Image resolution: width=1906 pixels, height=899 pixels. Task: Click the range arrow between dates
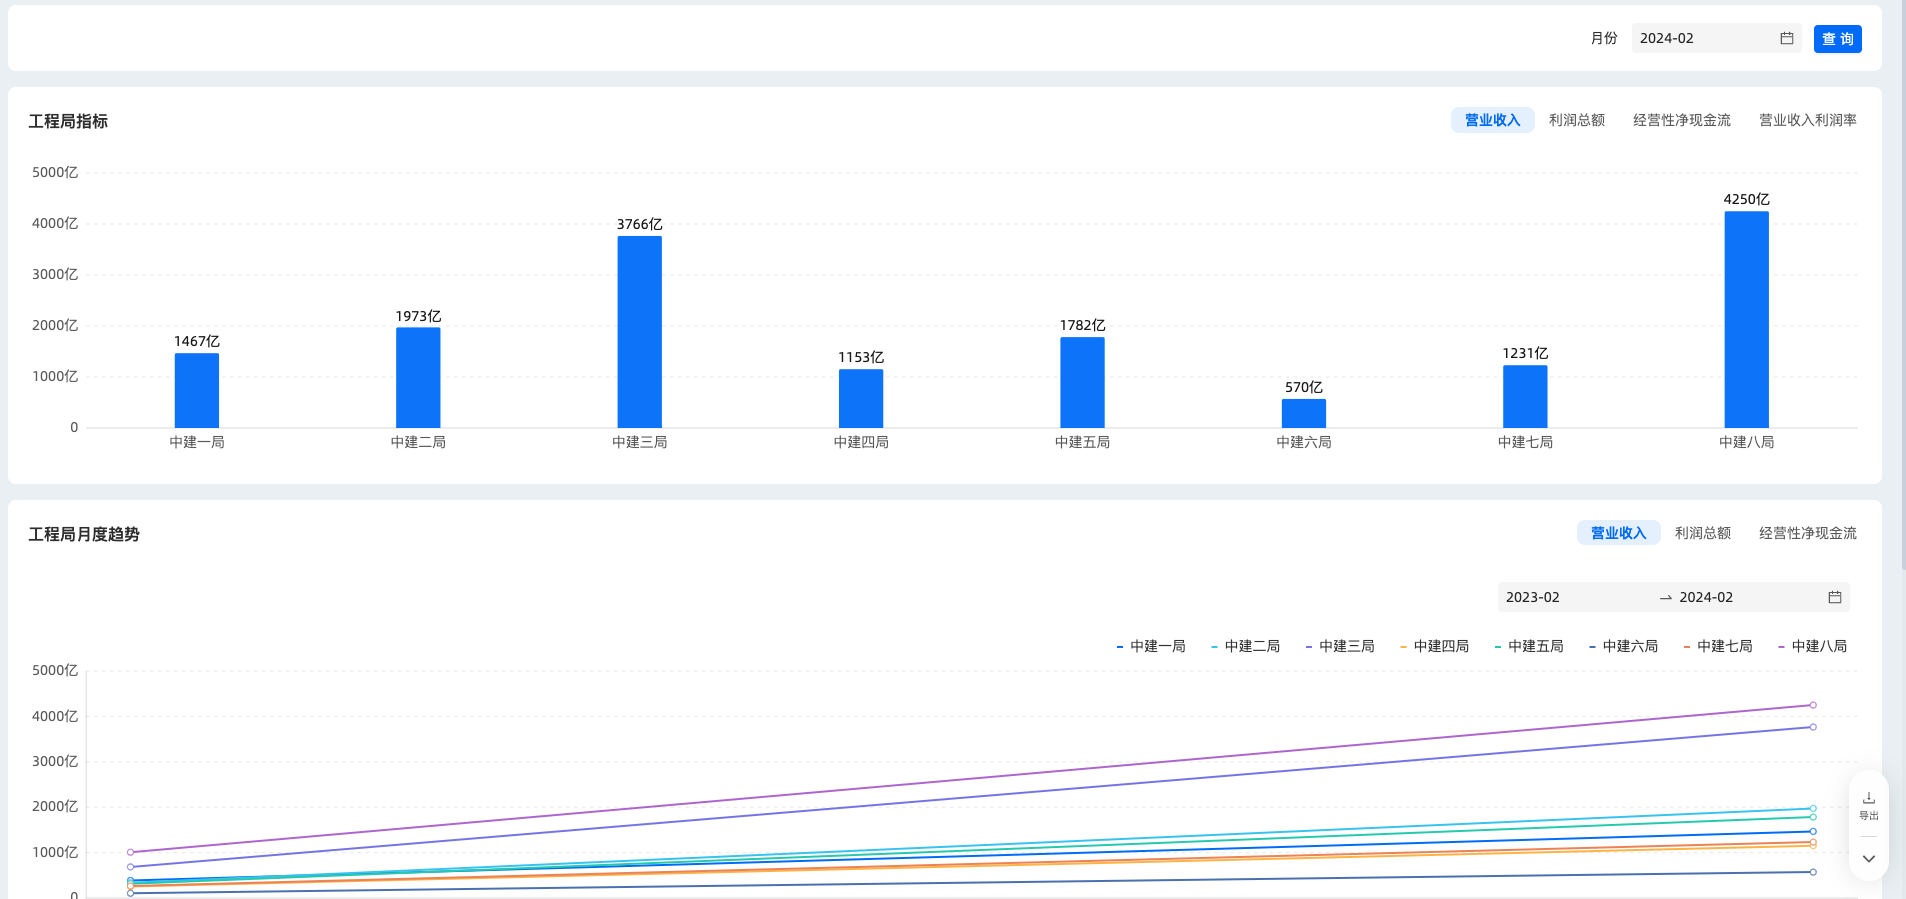1665,598
